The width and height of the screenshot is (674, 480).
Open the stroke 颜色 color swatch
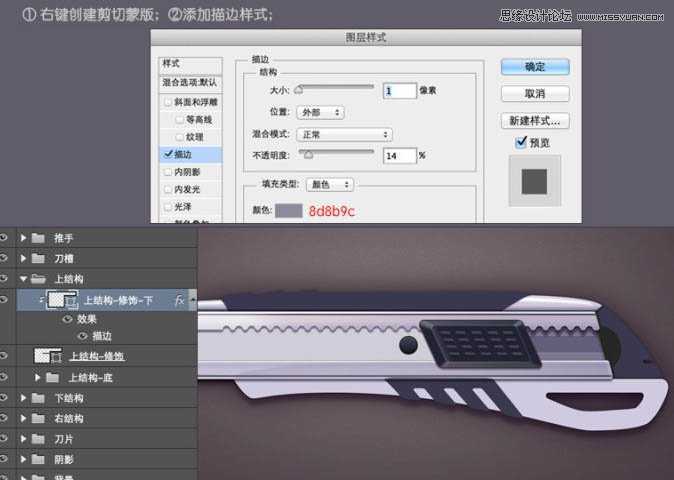288,211
